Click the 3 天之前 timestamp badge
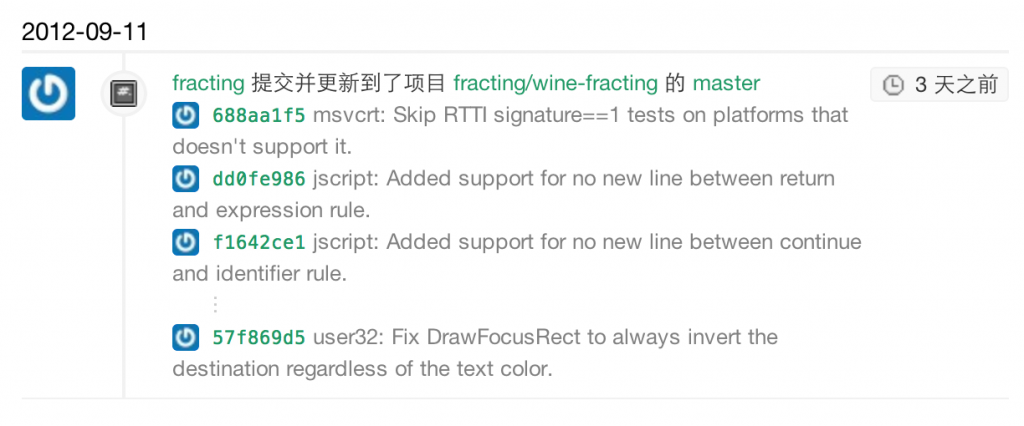Image resolution: width=1024 pixels, height=426 pixels. (x=939, y=84)
